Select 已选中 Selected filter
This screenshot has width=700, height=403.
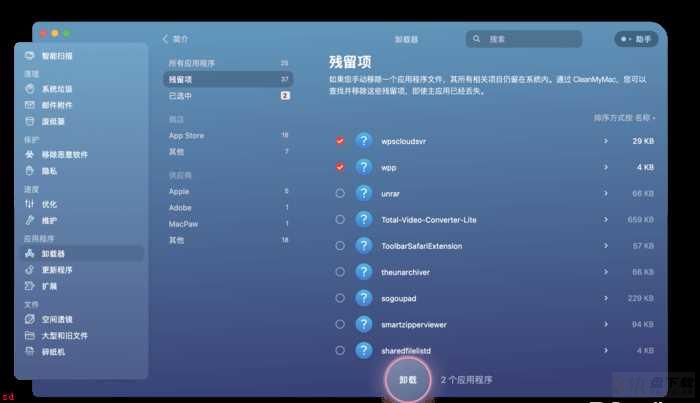click(x=228, y=96)
